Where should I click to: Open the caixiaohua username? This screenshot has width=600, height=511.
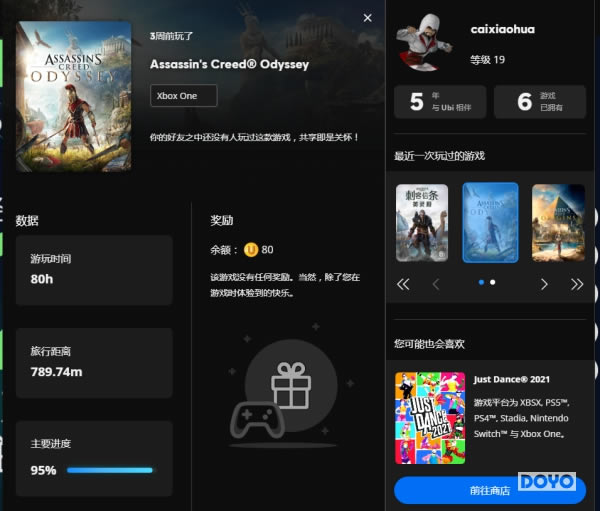[x=502, y=29]
